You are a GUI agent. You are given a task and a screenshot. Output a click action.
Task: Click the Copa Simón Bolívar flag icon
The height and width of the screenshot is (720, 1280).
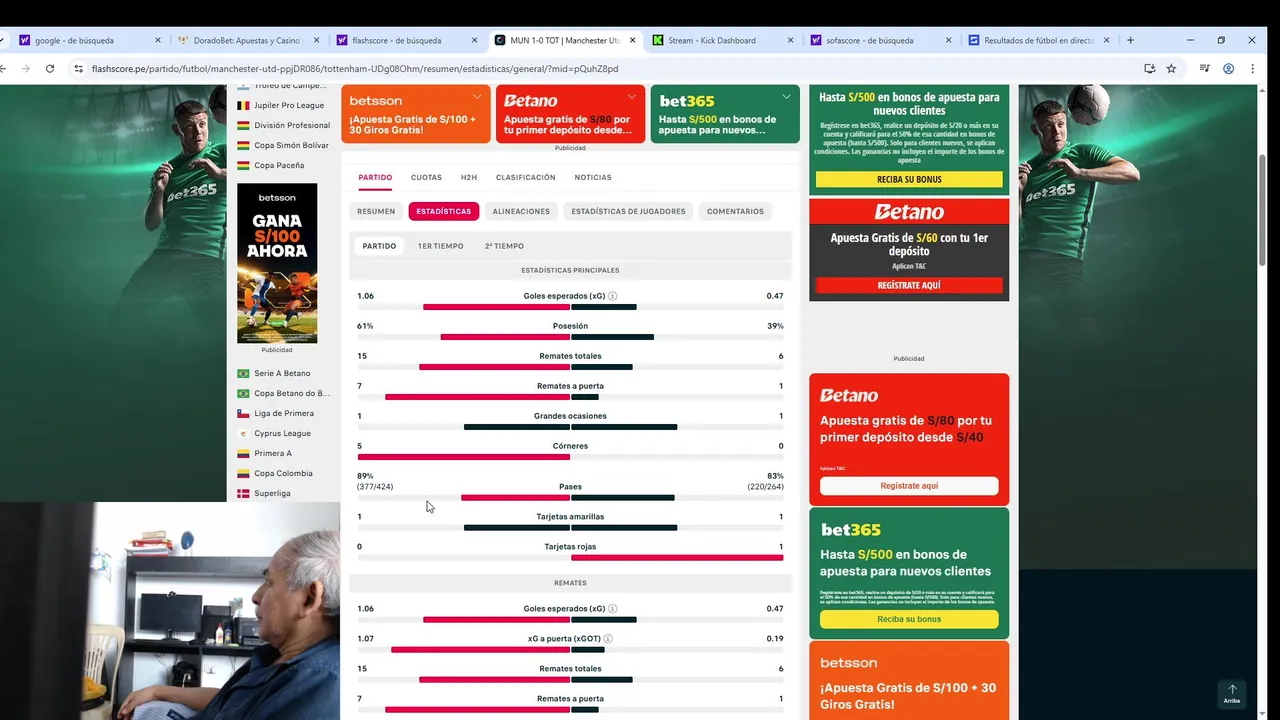pyautogui.click(x=243, y=145)
